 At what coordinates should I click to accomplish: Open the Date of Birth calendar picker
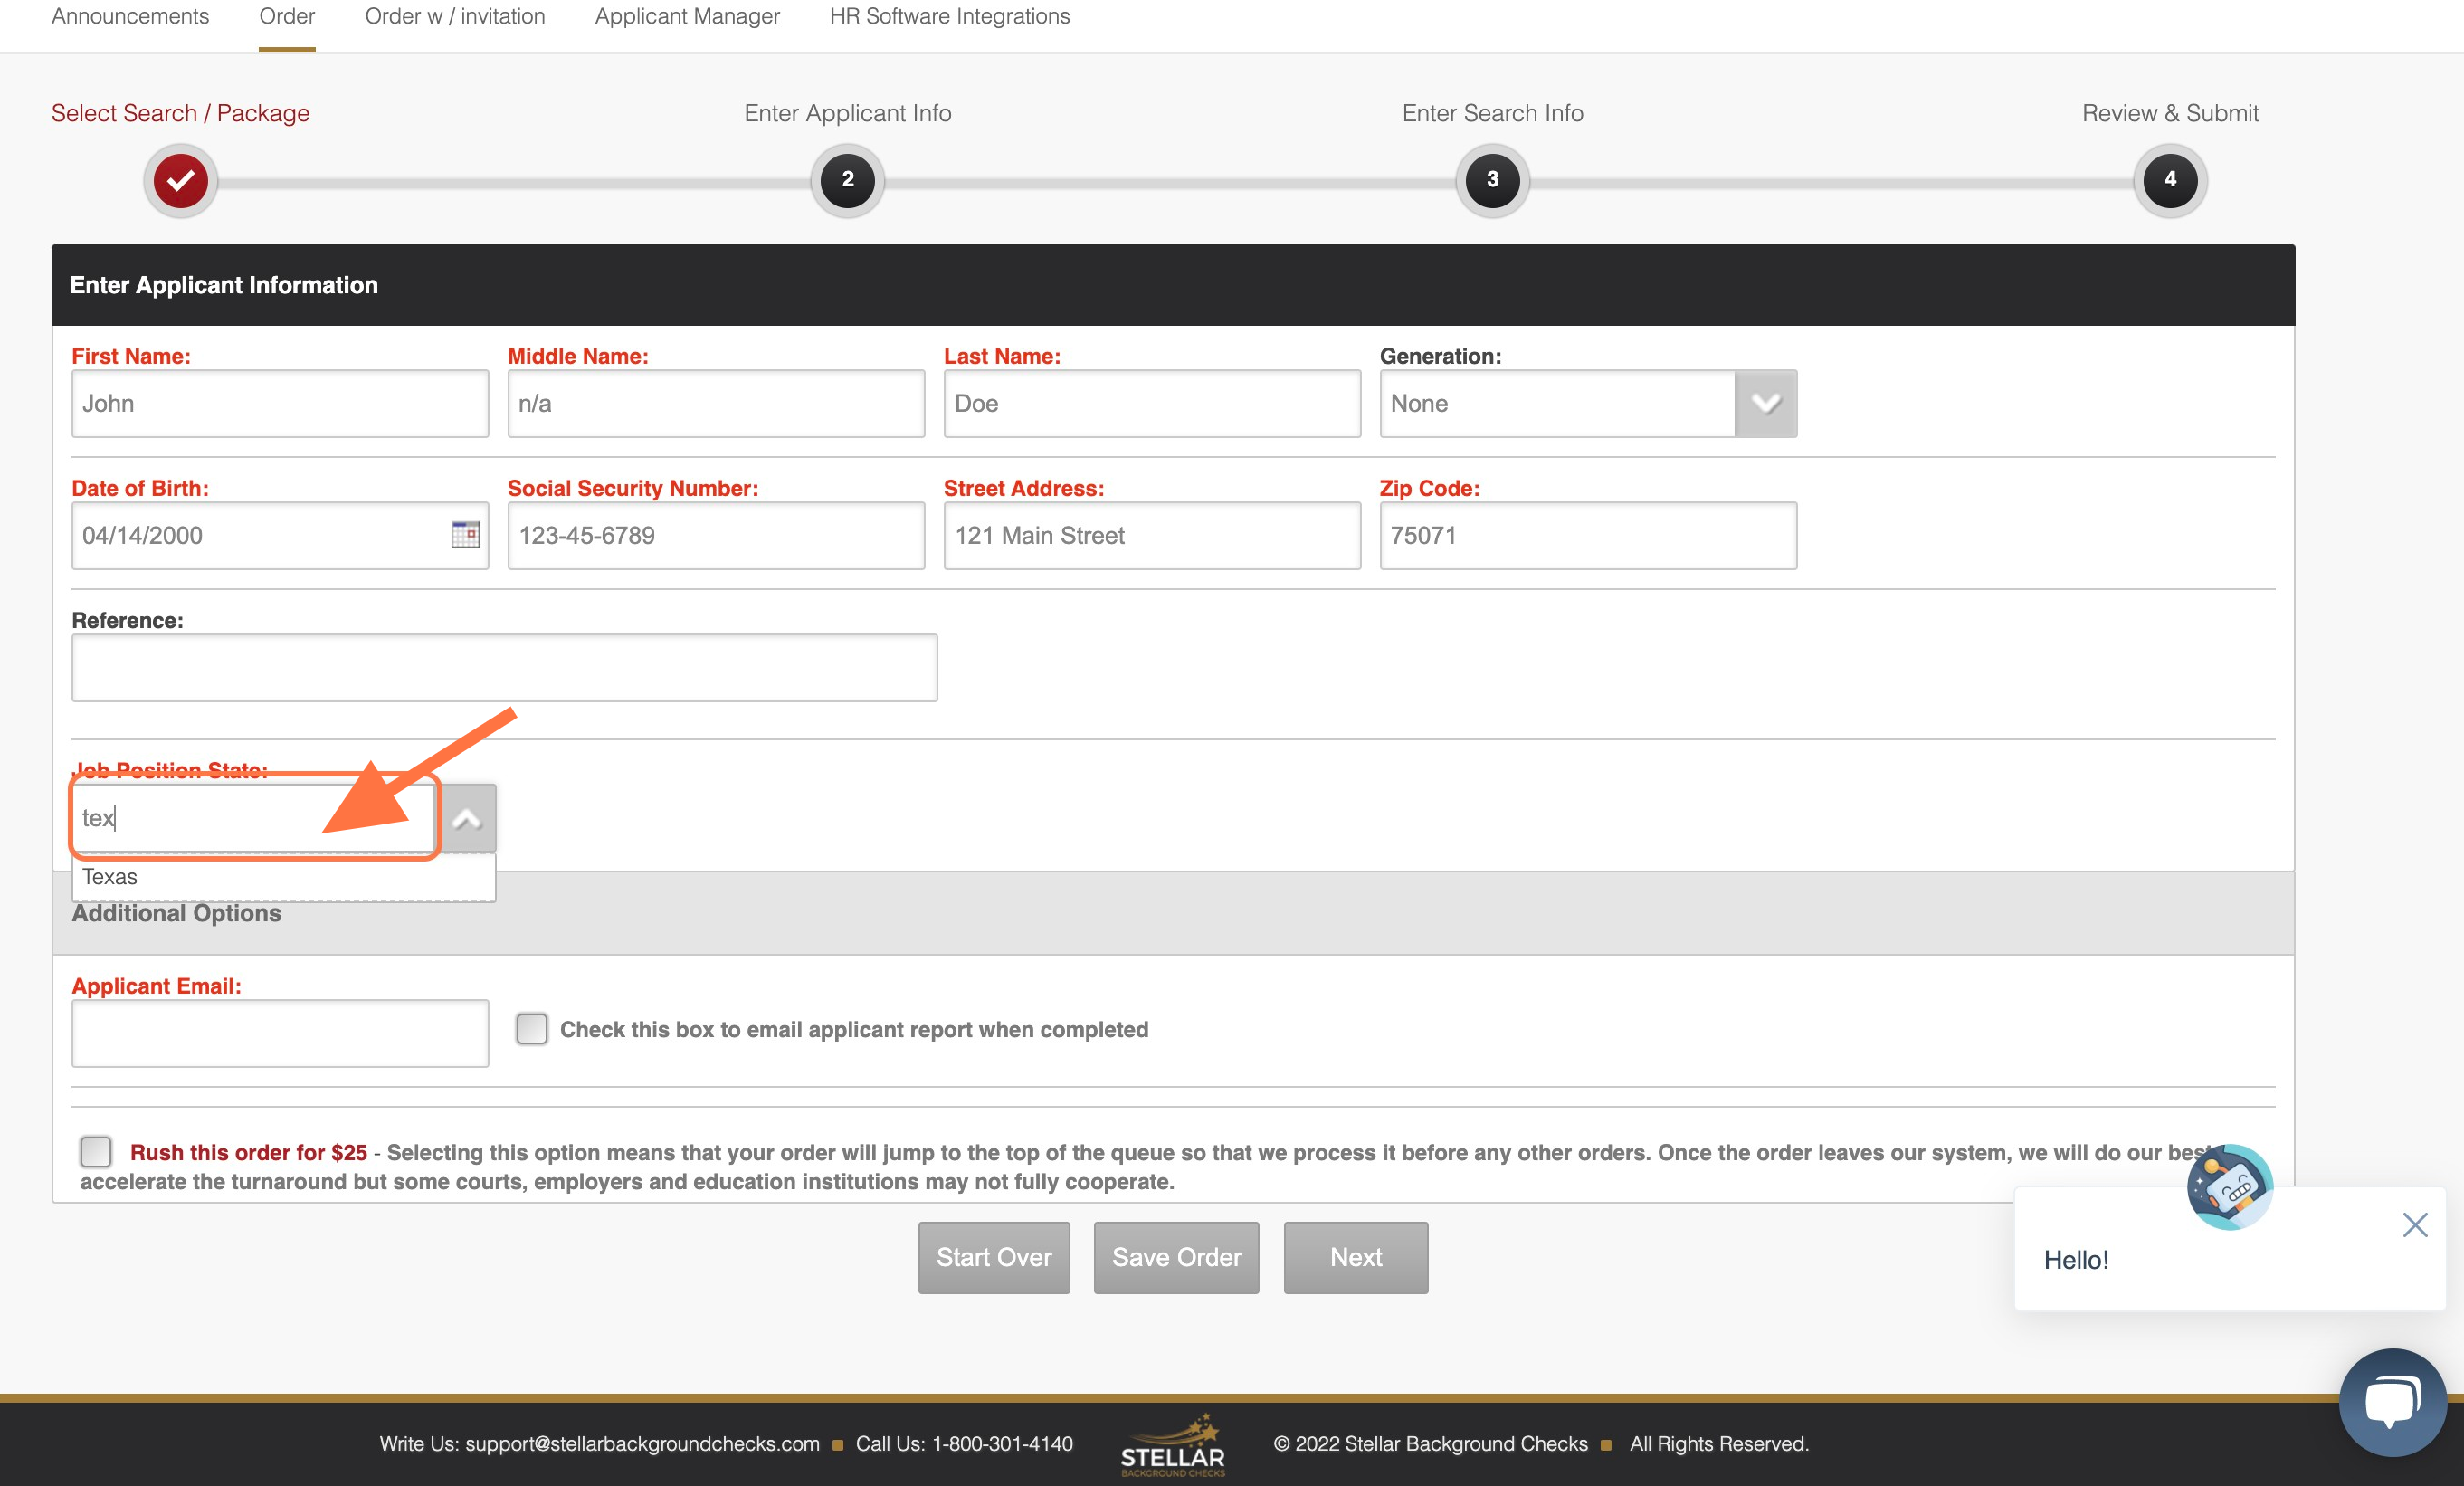coord(465,535)
